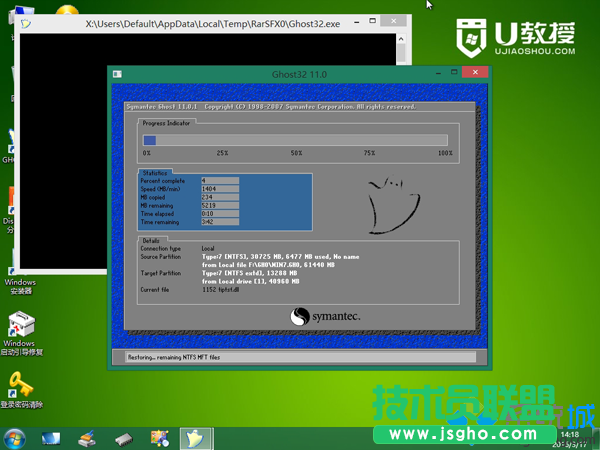Click the Ghost32 window system menu icon
This screenshot has width=600, height=450.
click(118, 74)
